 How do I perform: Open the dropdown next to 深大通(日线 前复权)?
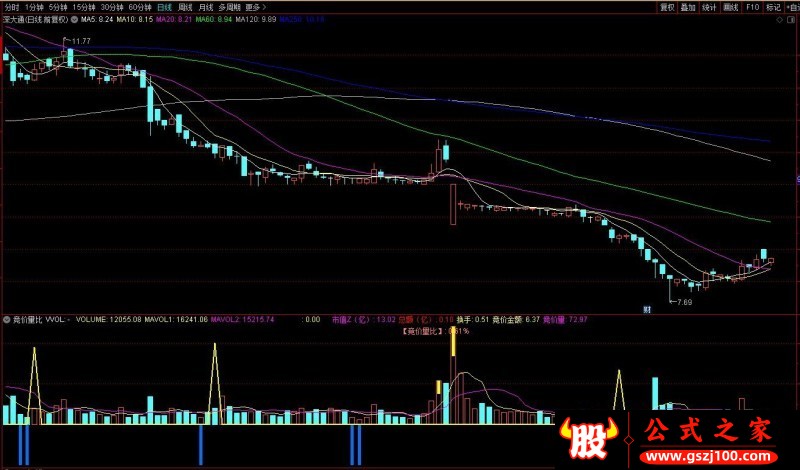74,20
